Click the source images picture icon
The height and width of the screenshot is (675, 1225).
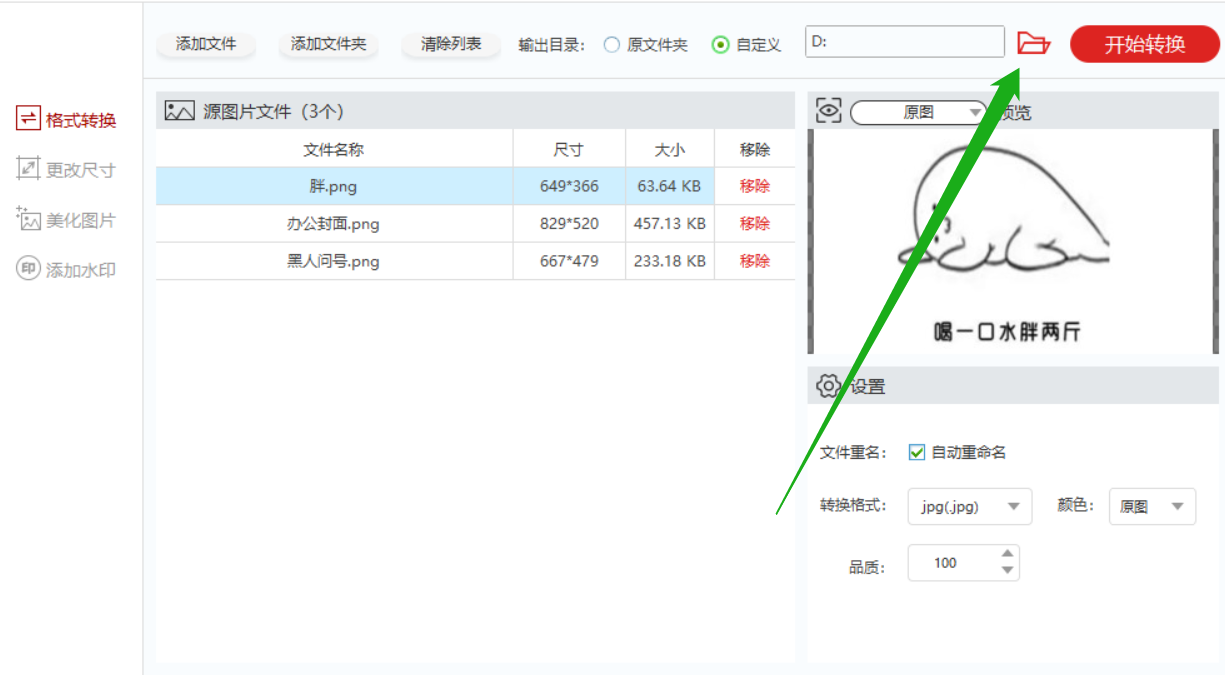click(x=179, y=111)
